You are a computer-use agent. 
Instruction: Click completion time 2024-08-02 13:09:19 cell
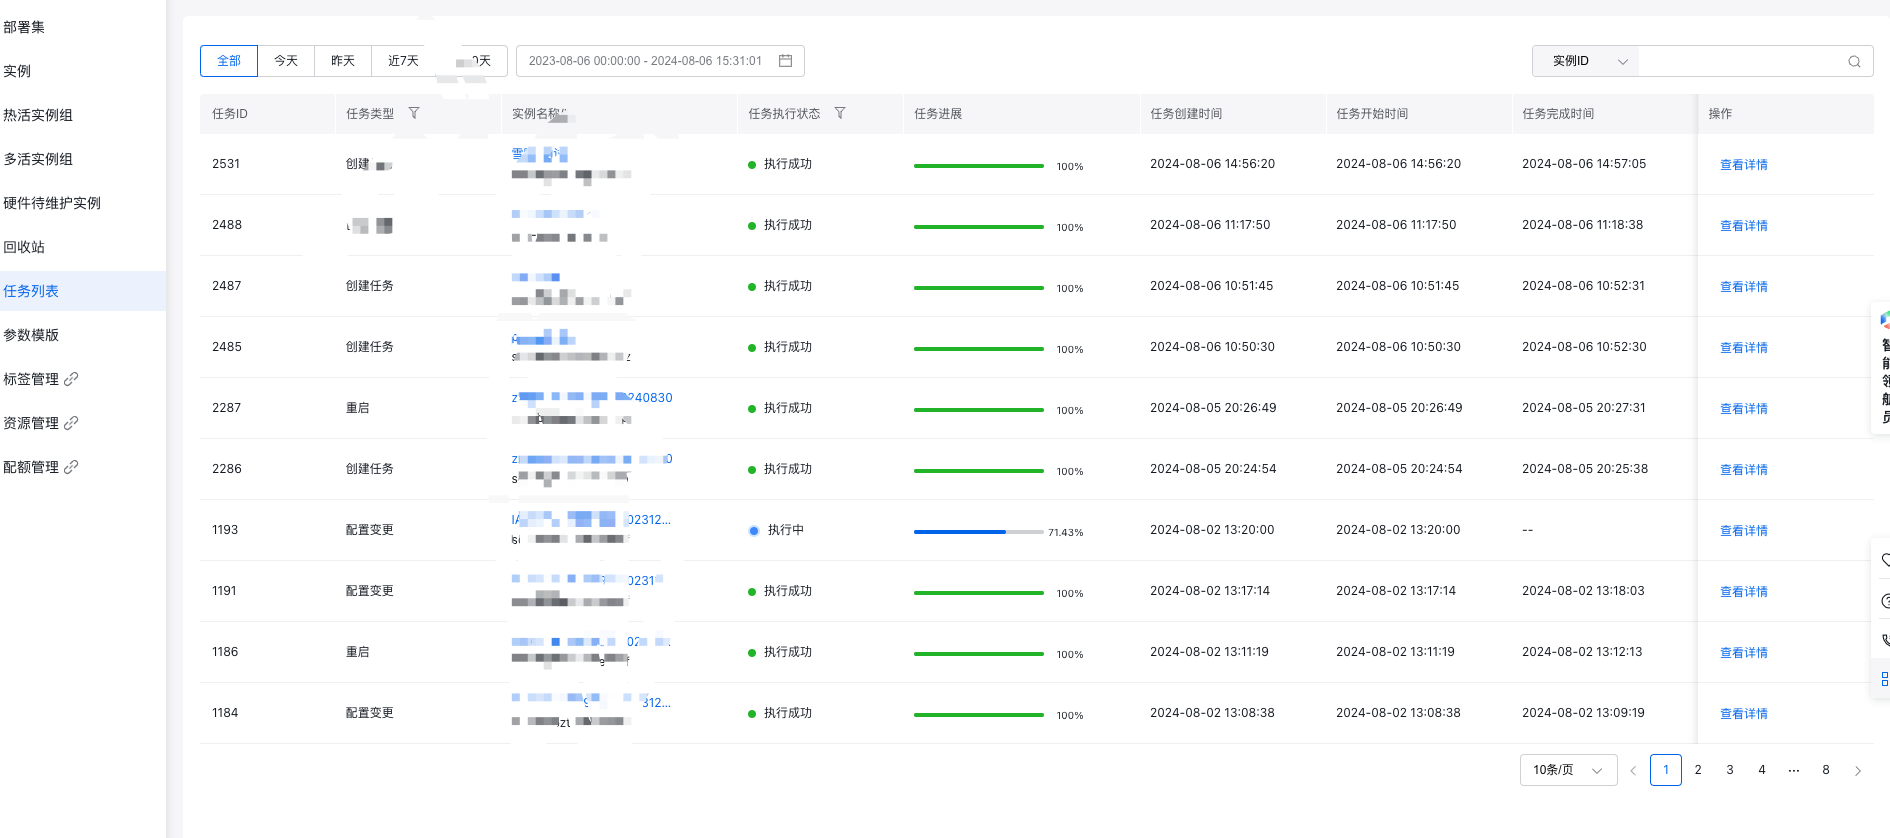tap(1583, 713)
